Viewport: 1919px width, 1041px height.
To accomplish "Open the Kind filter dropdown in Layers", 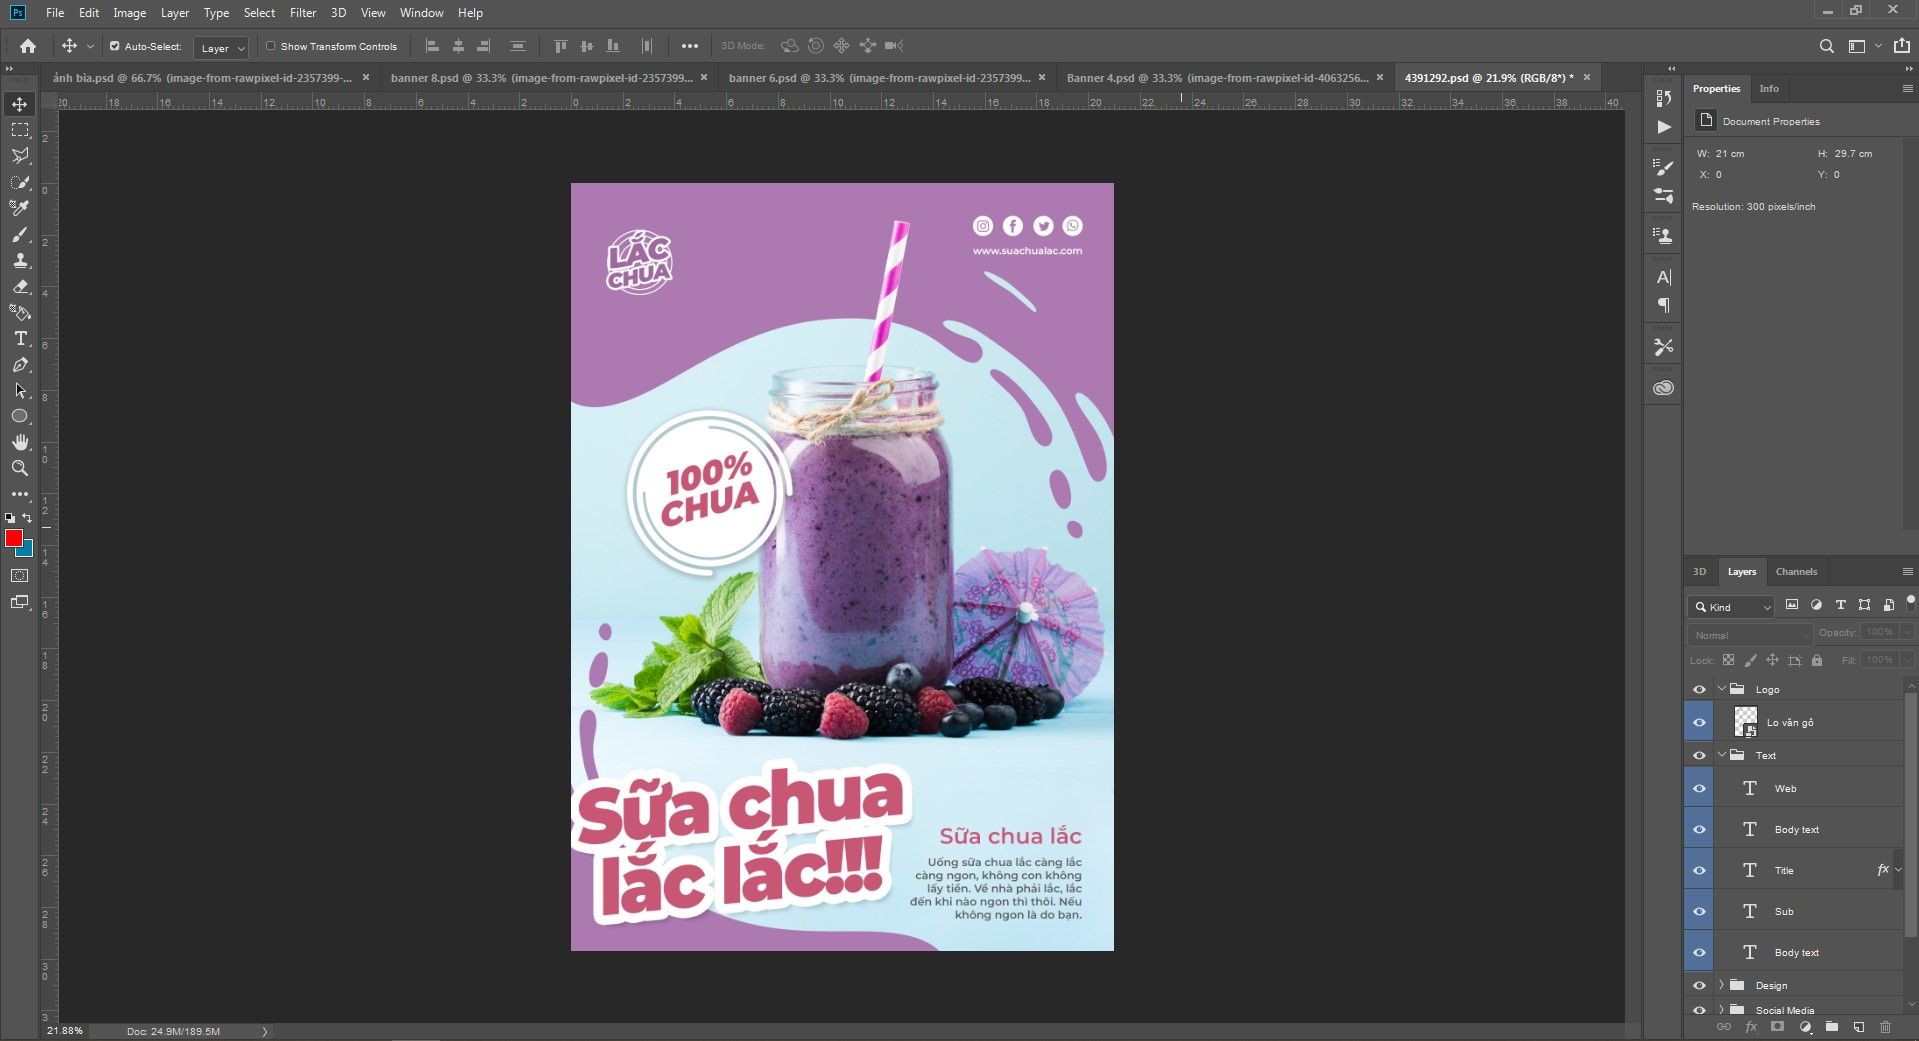I will (x=1731, y=607).
